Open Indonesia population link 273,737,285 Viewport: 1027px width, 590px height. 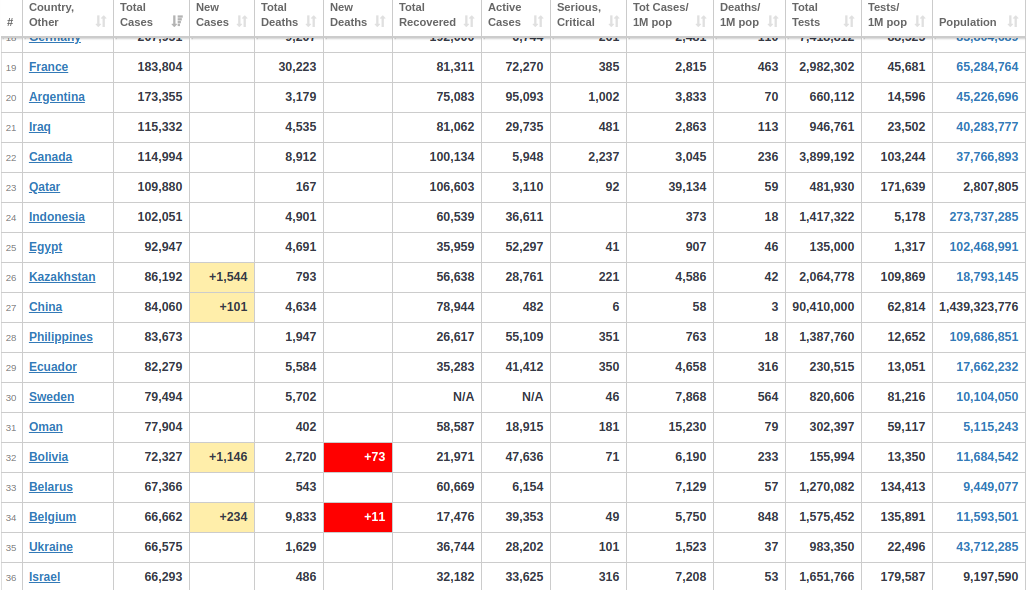(984, 217)
